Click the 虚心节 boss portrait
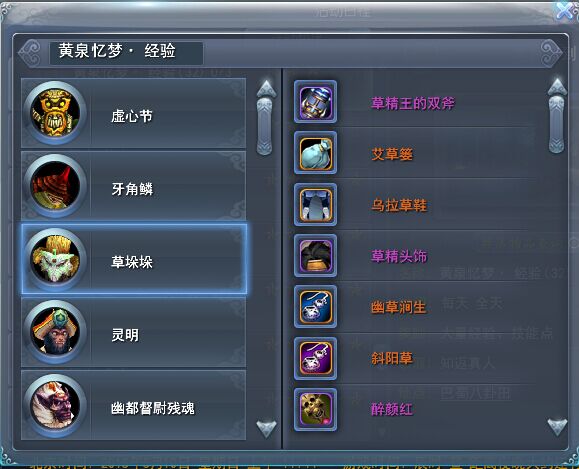Image resolution: width=579 pixels, height=469 pixels. coord(55,113)
